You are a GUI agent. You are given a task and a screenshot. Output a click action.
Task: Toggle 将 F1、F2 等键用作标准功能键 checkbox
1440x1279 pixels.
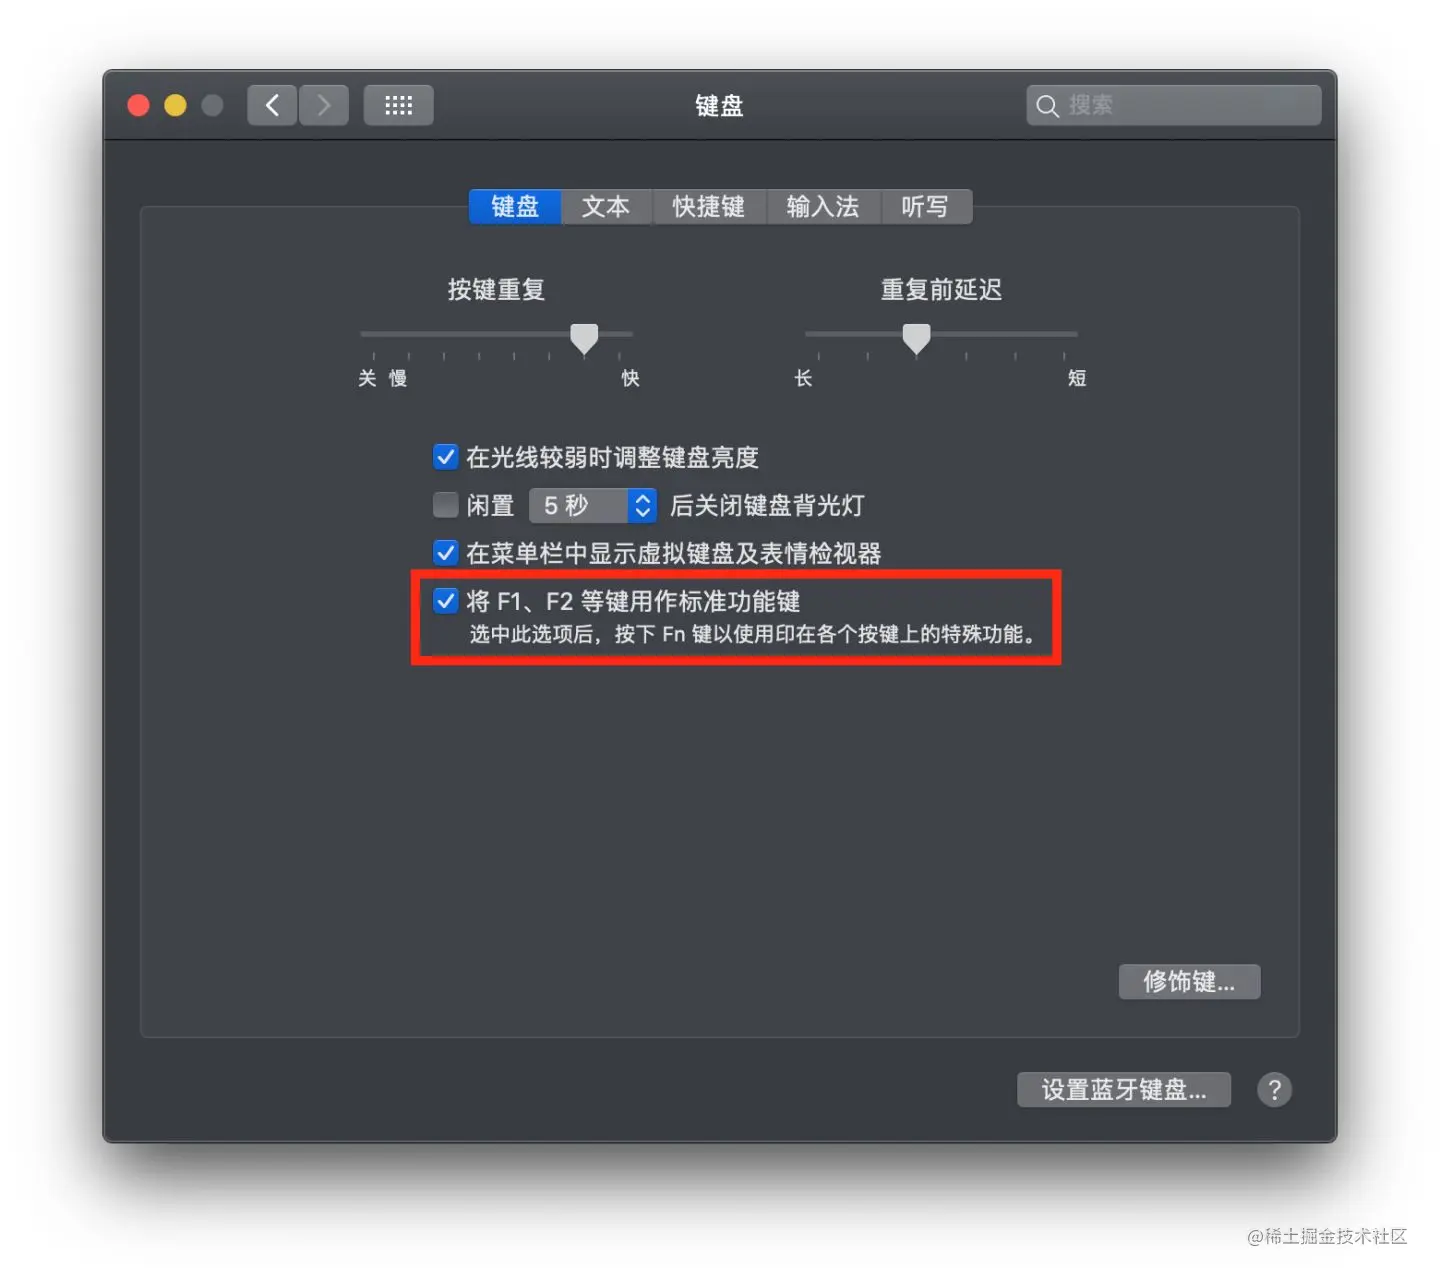pos(445,601)
